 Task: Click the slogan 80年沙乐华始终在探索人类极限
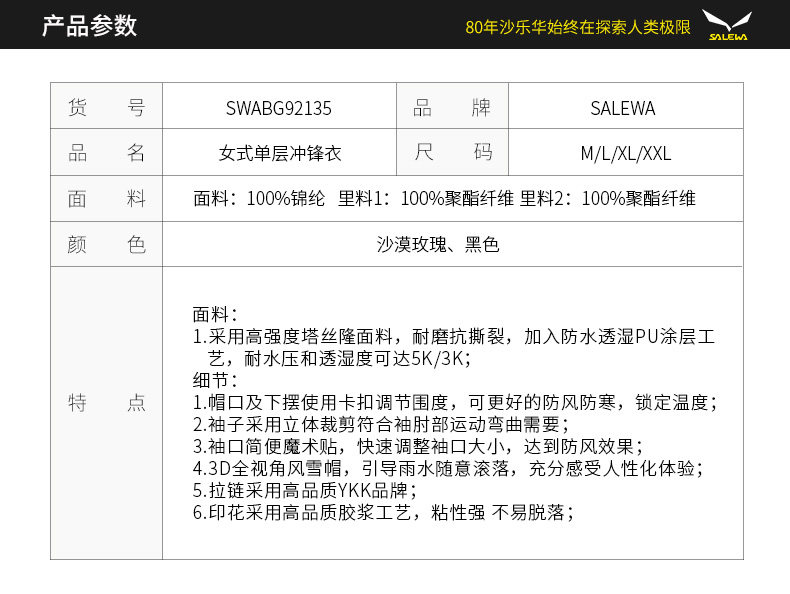578,27
